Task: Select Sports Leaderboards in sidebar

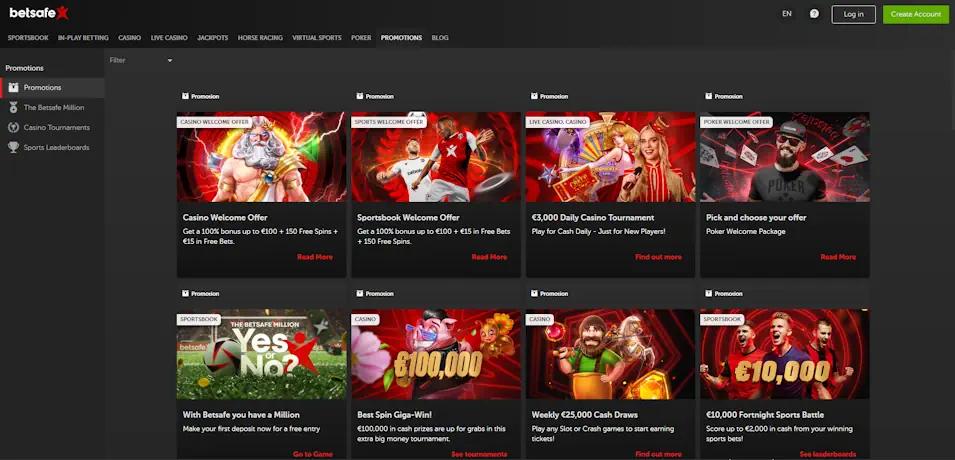Action: tap(56, 147)
